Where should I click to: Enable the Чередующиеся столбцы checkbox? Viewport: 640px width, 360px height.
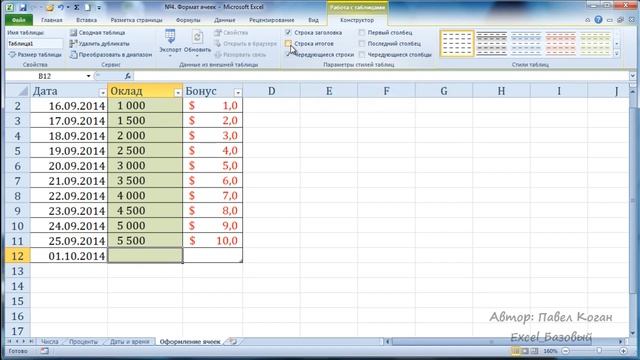[x=362, y=54]
